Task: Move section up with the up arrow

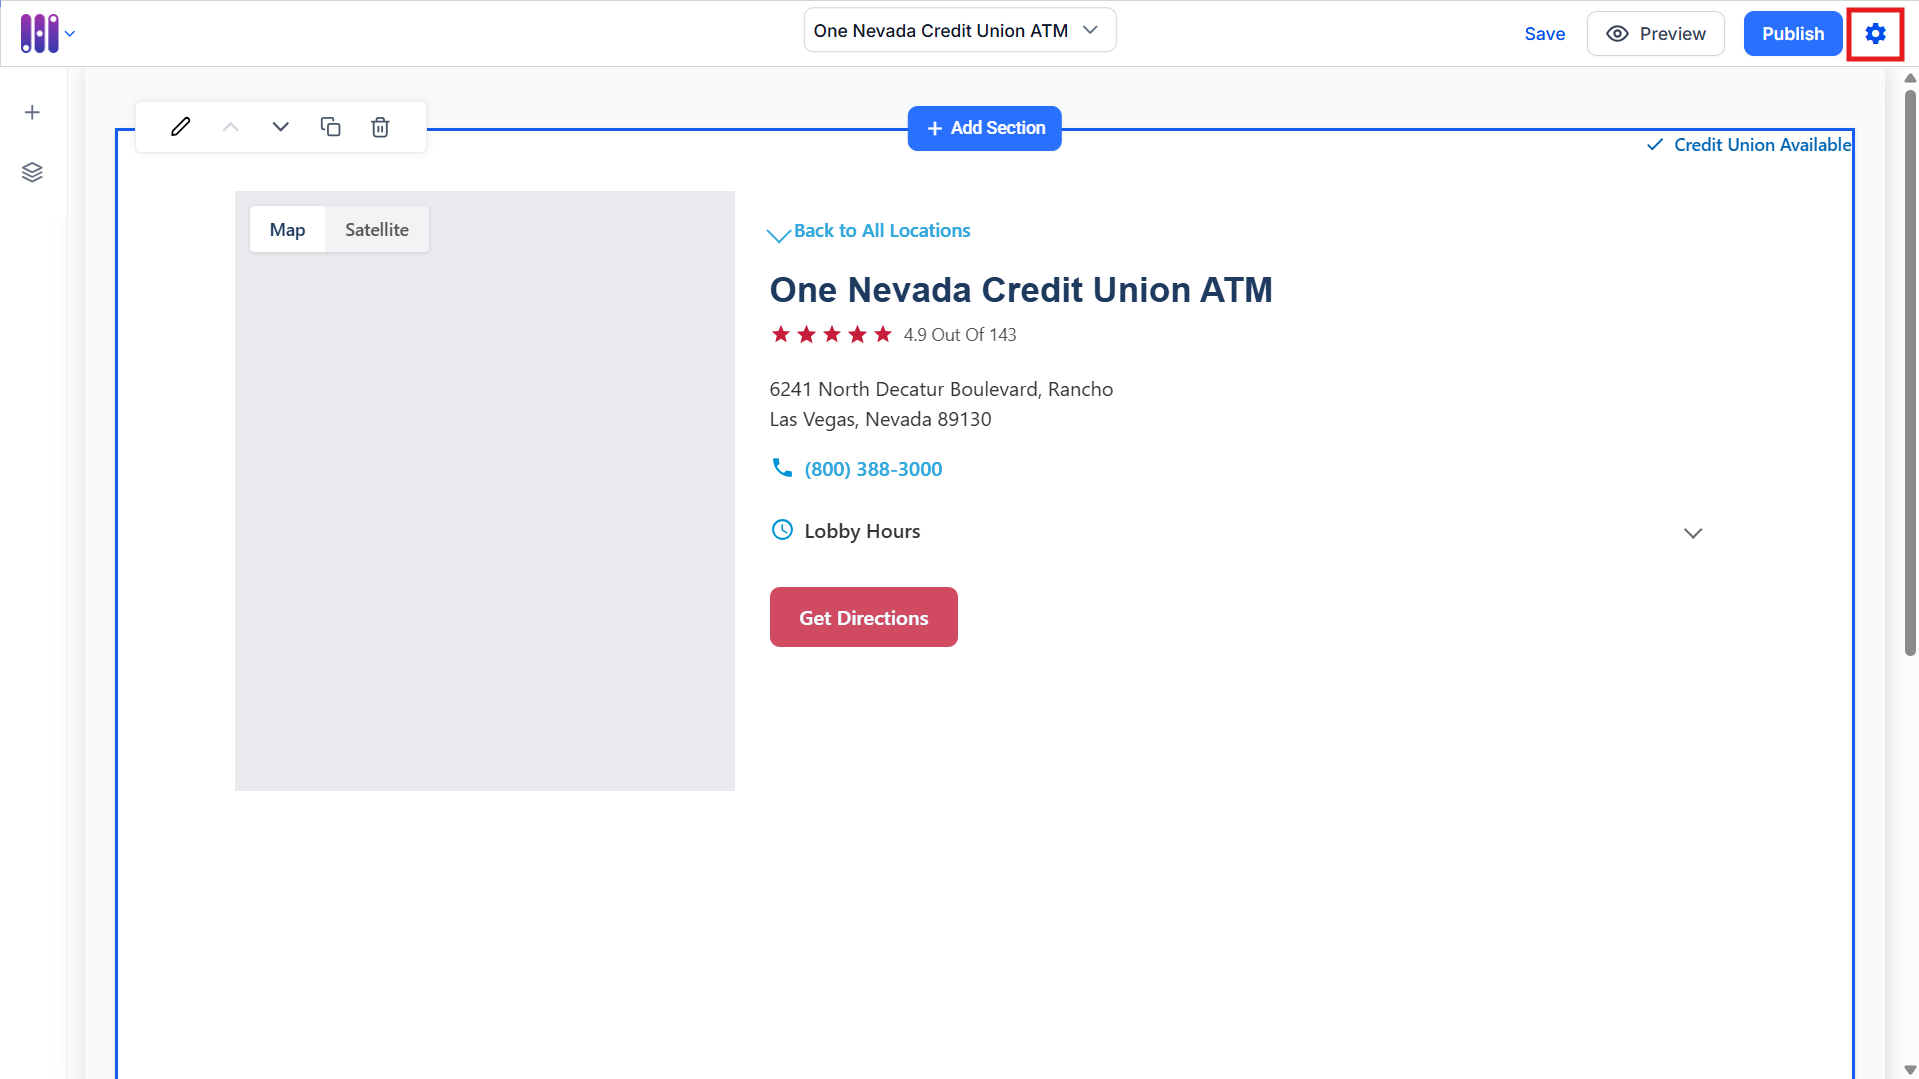Action: [231, 127]
